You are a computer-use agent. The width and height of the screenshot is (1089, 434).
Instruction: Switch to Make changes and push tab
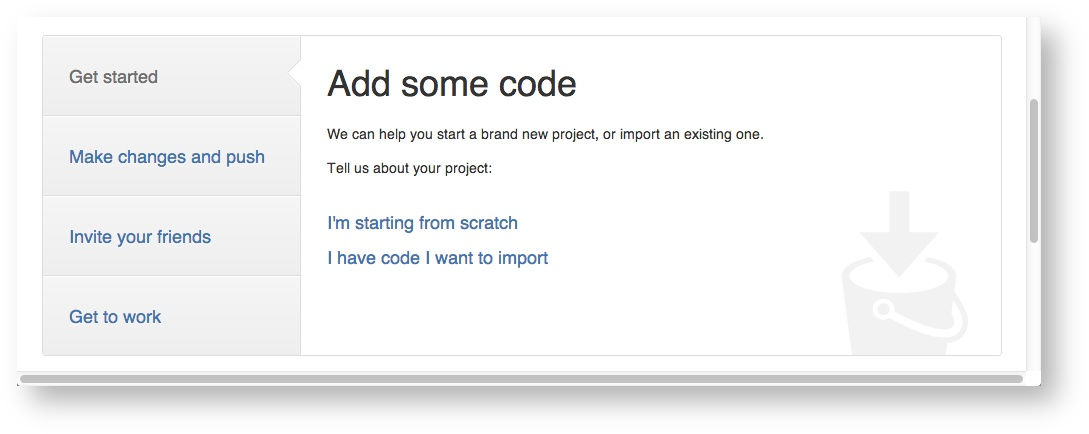click(167, 157)
